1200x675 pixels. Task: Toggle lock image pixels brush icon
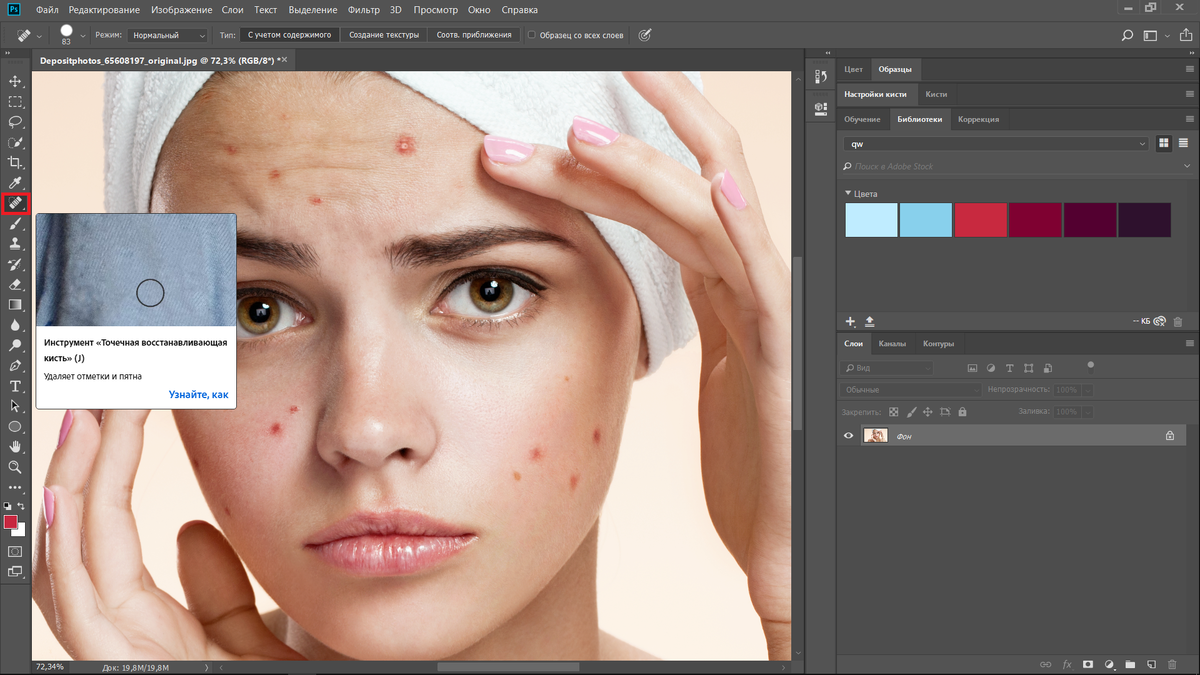click(911, 411)
